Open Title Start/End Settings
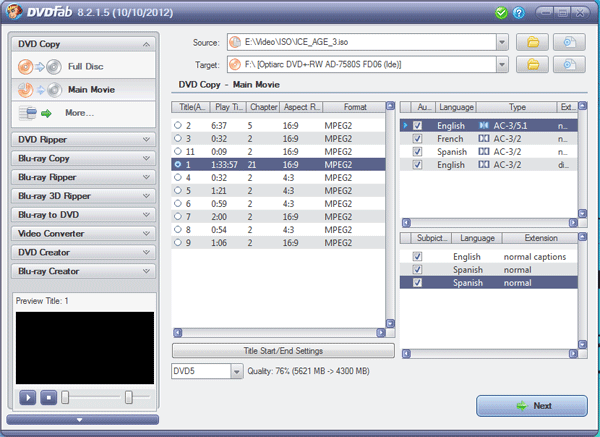Viewport: 600px width, 437px height. coord(283,351)
